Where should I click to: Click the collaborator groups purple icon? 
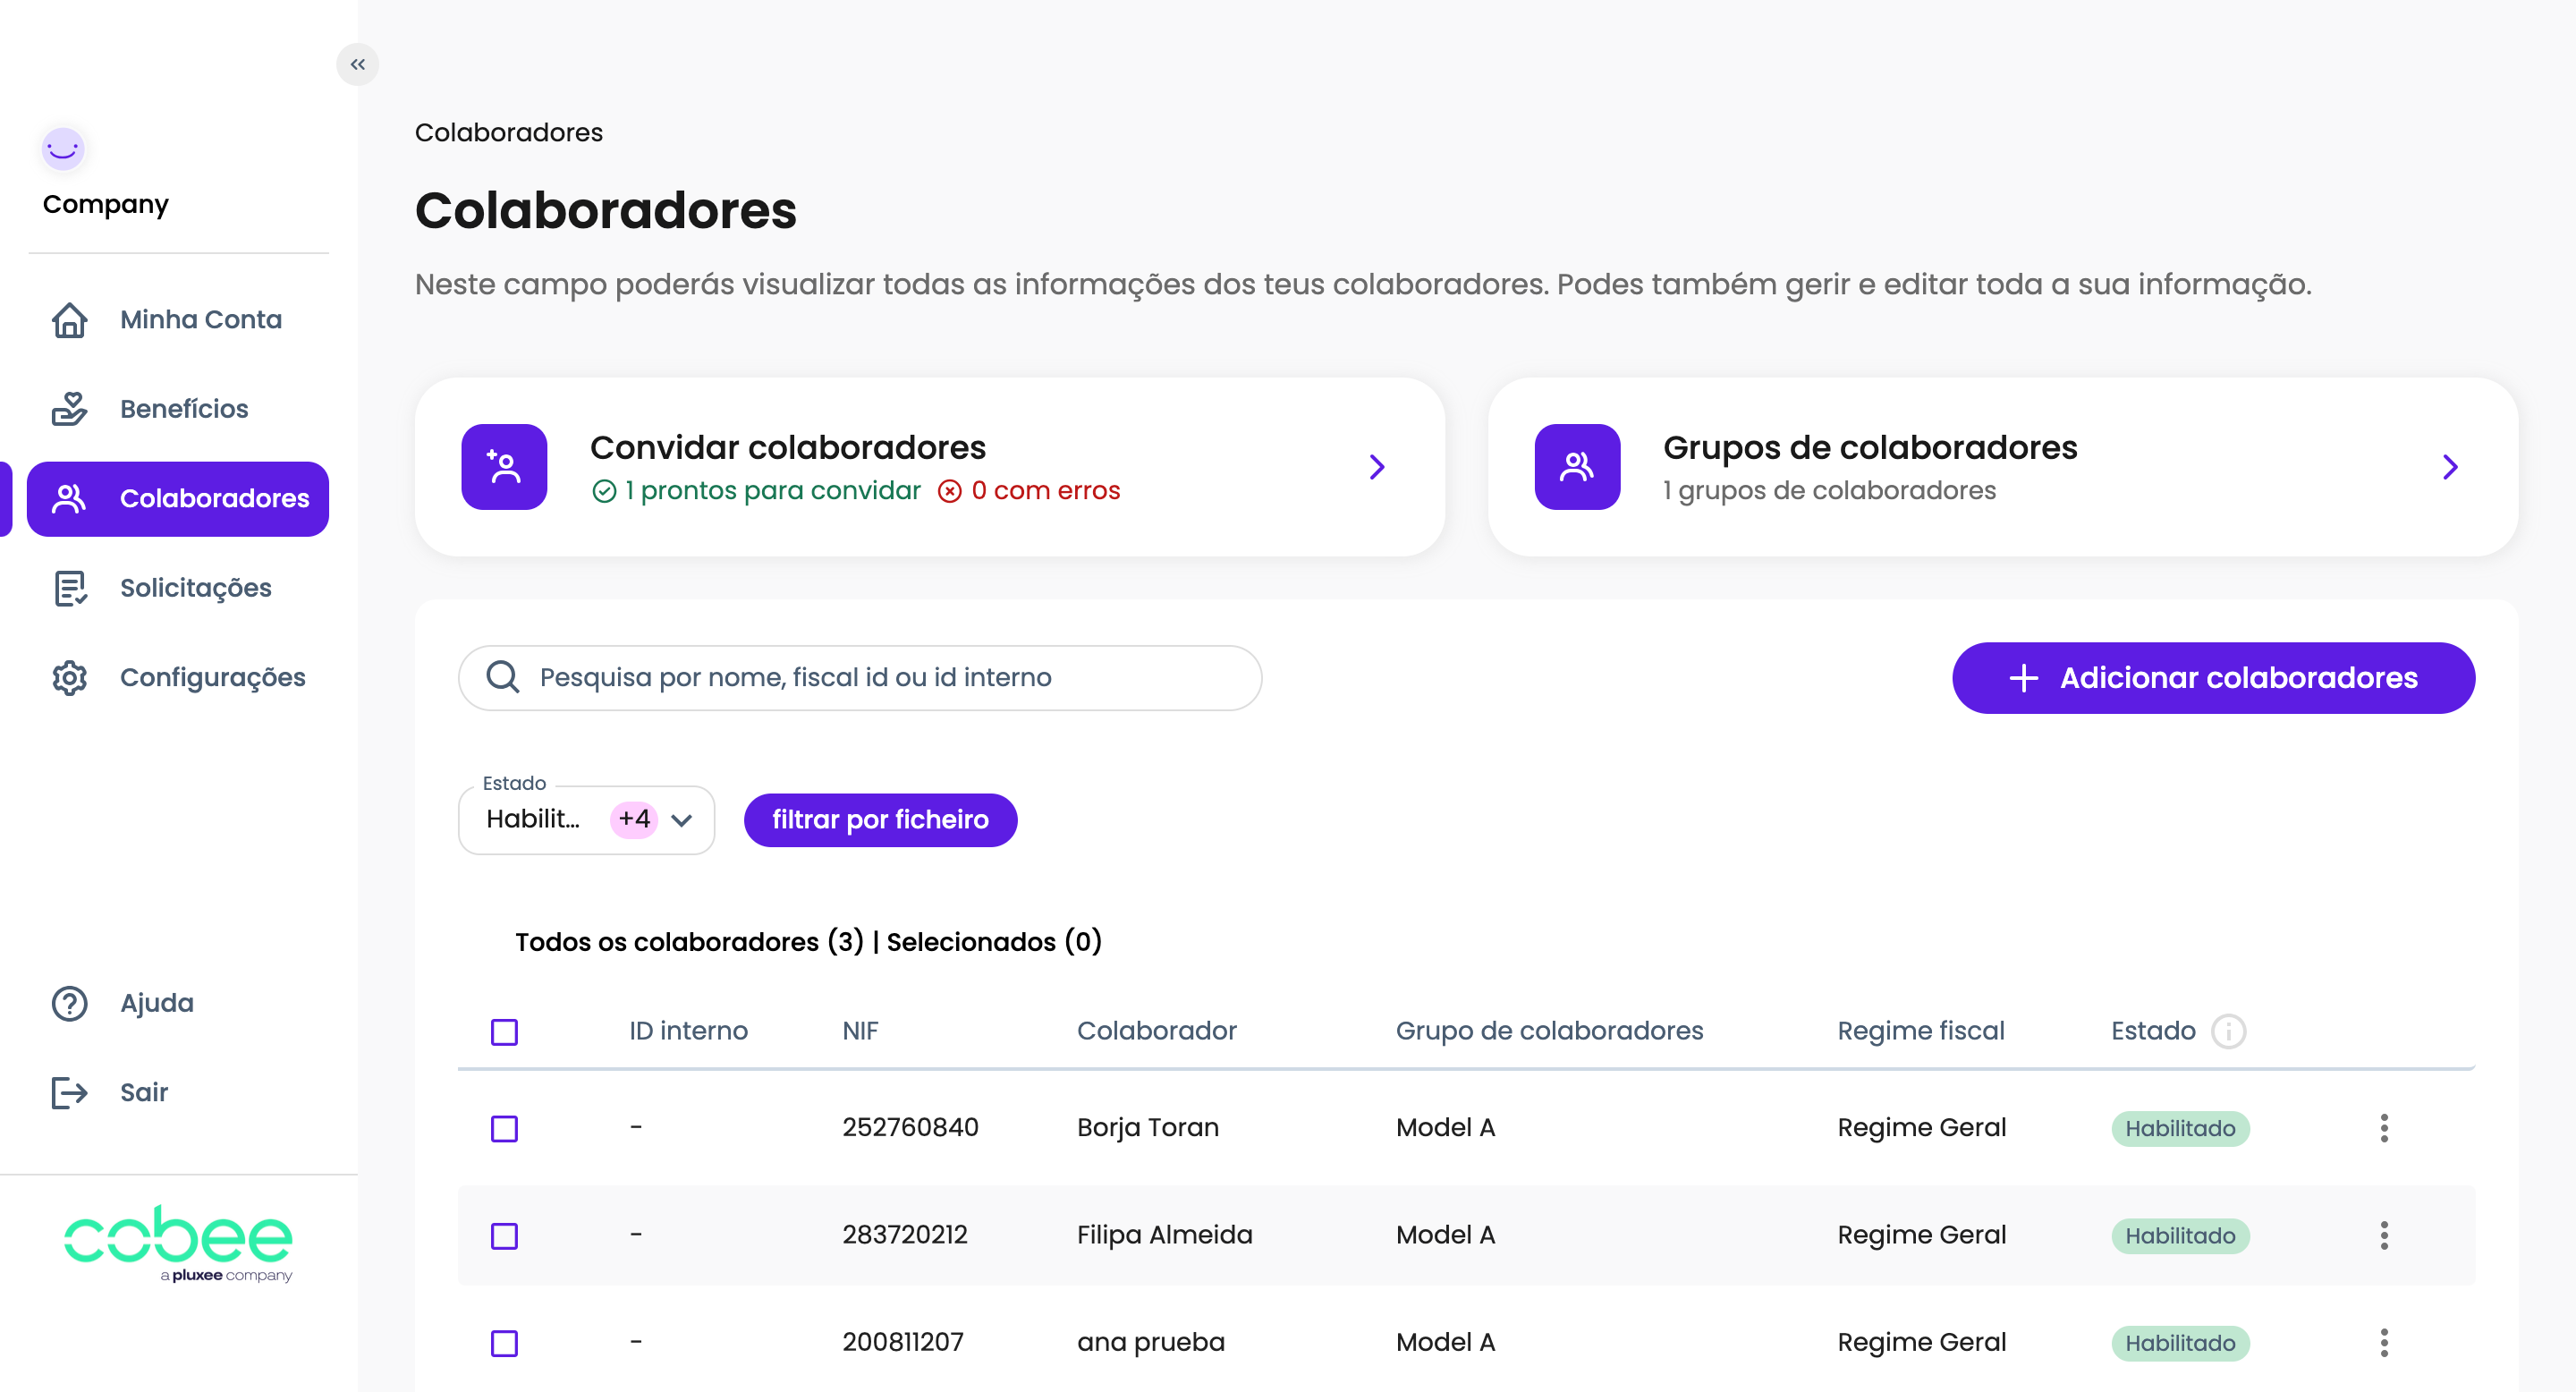click(1577, 467)
